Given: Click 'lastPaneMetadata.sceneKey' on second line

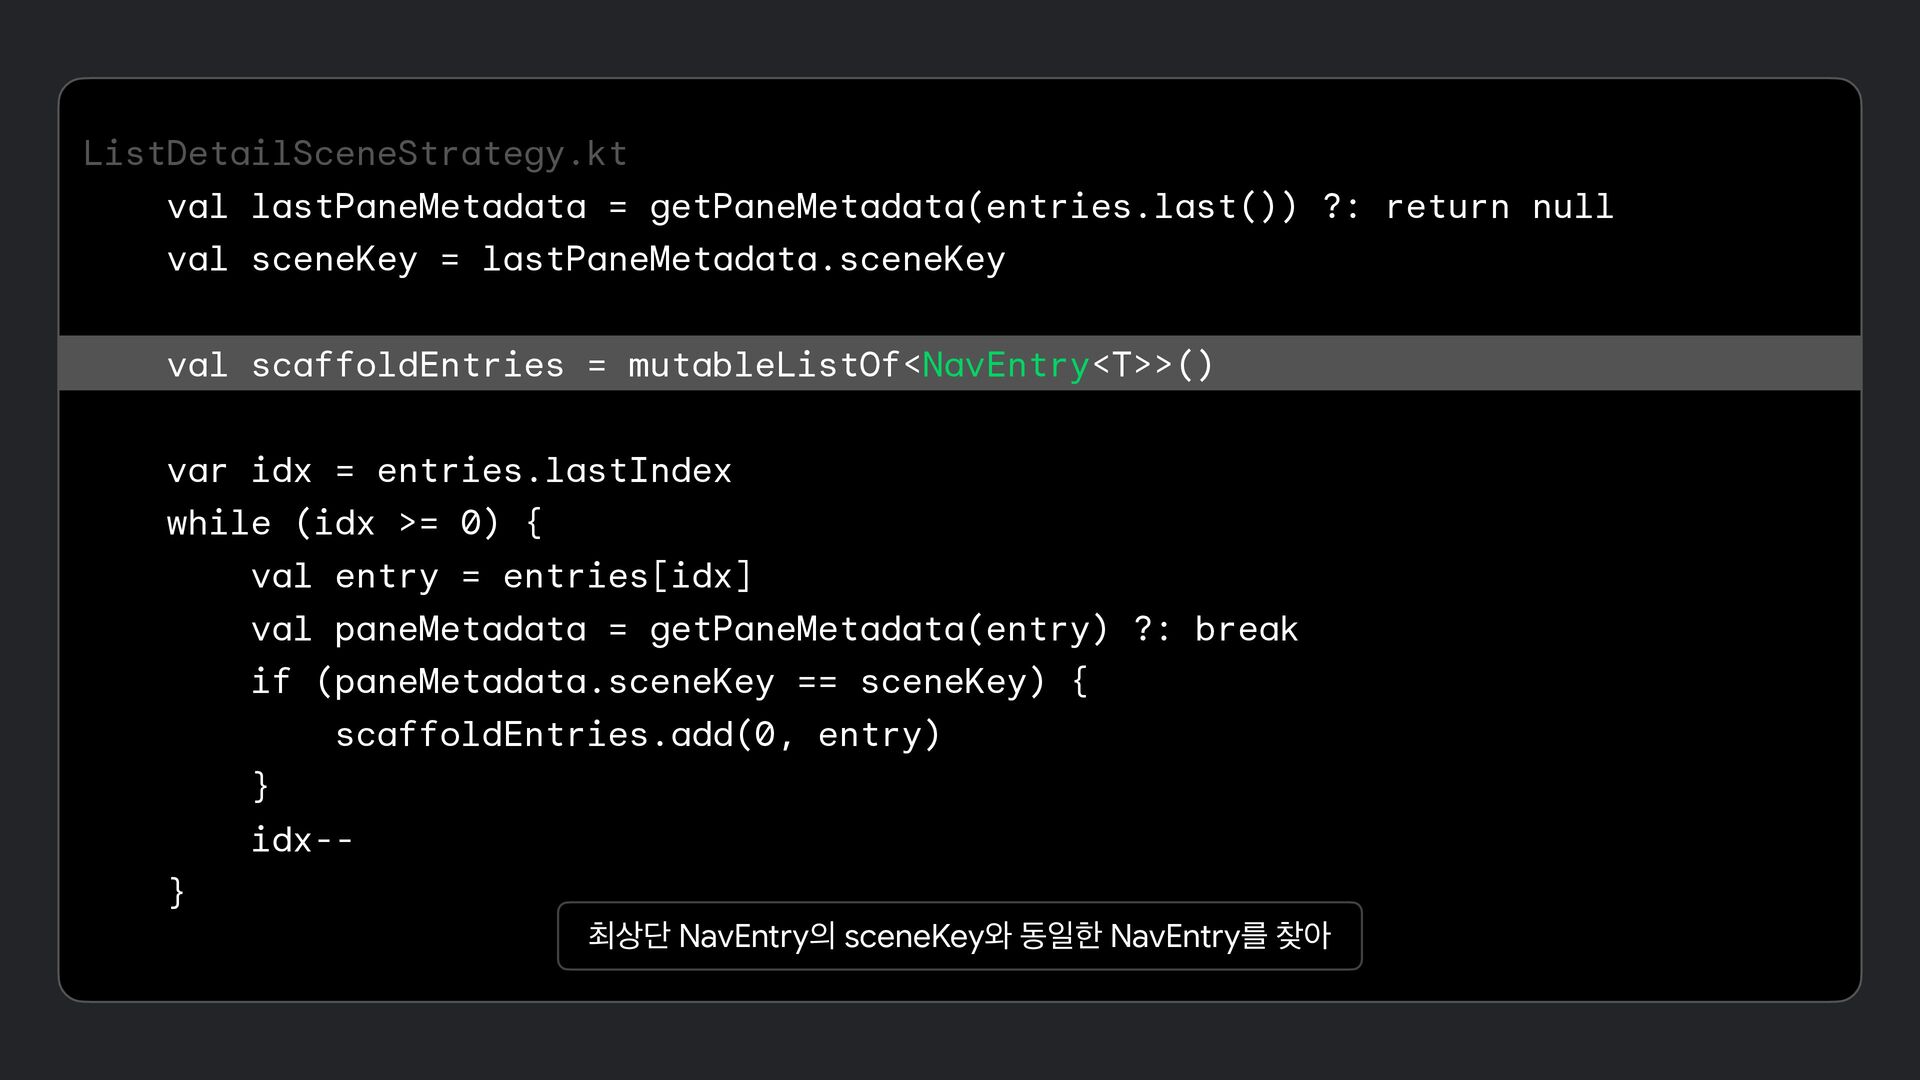Looking at the screenshot, I should coord(743,260).
